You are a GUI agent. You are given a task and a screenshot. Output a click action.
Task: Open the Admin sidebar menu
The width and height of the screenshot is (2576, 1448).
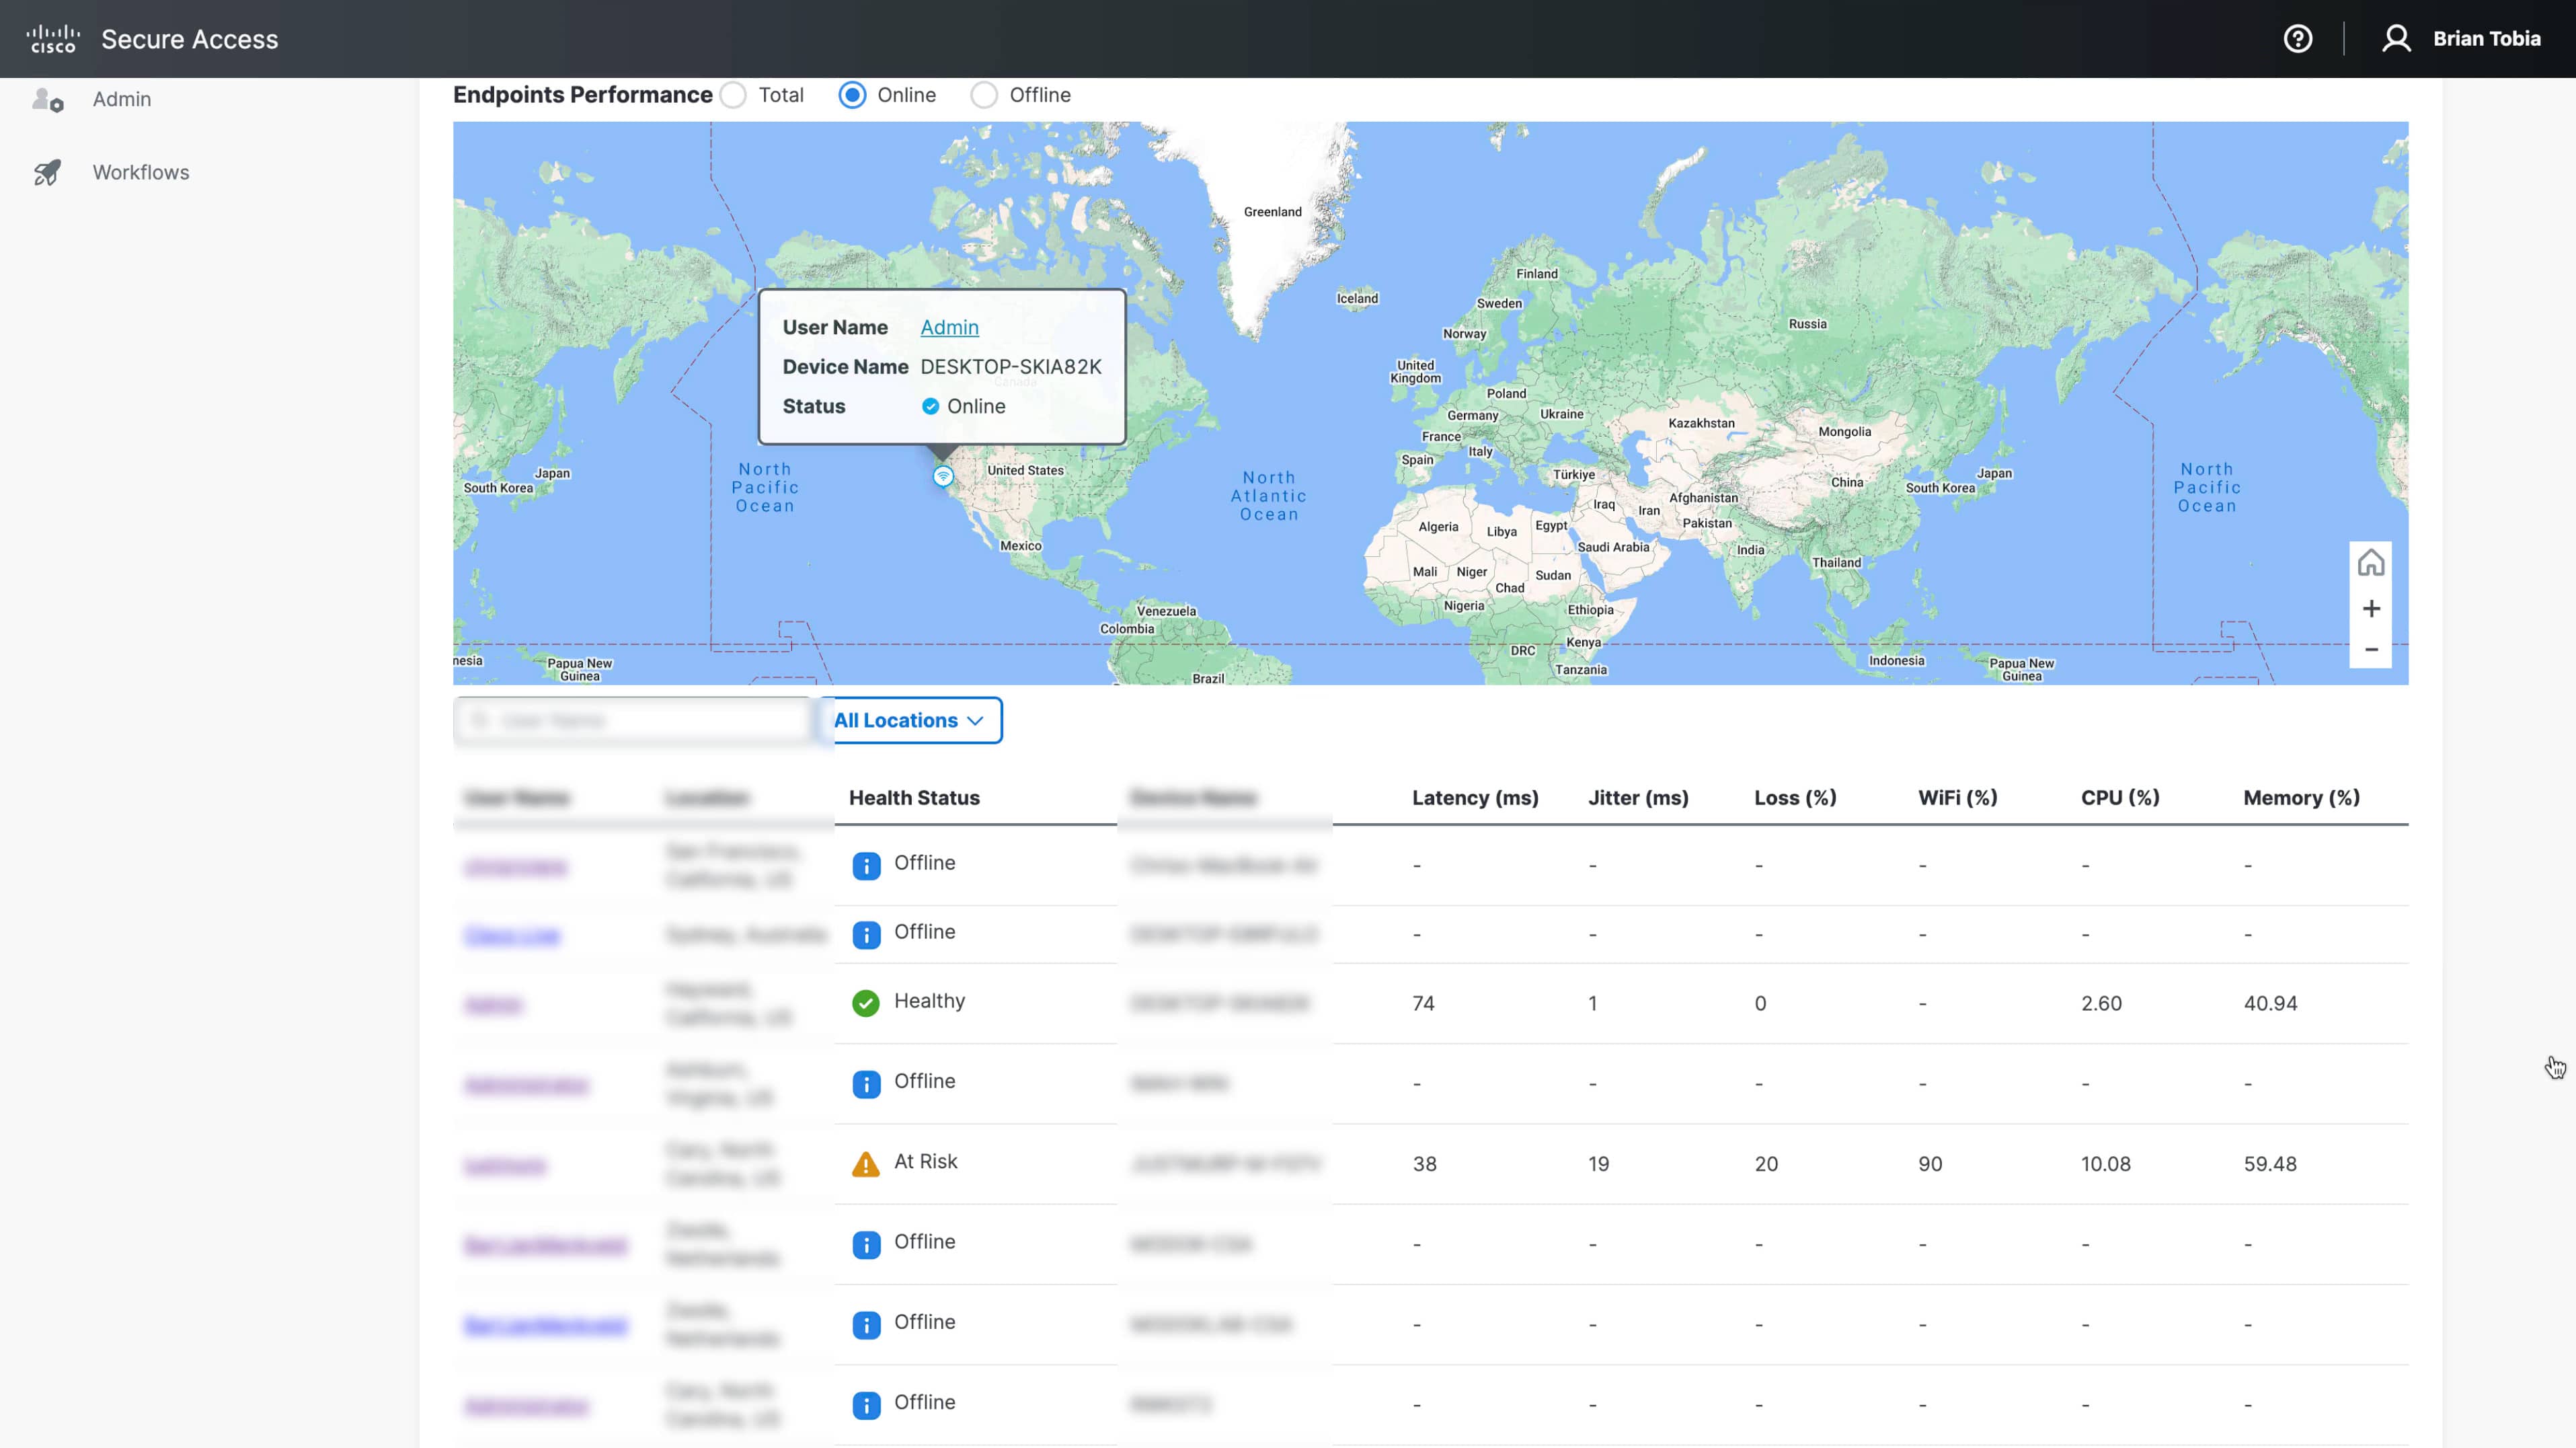(121, 99)
